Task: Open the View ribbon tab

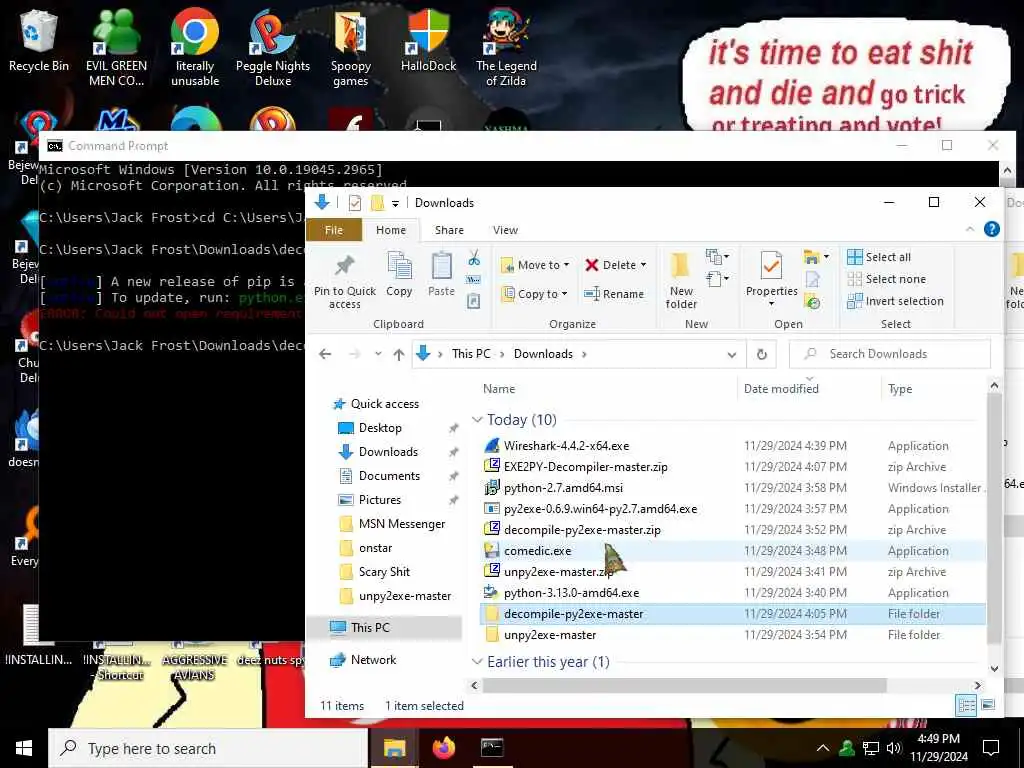Action: pos(505,230)
